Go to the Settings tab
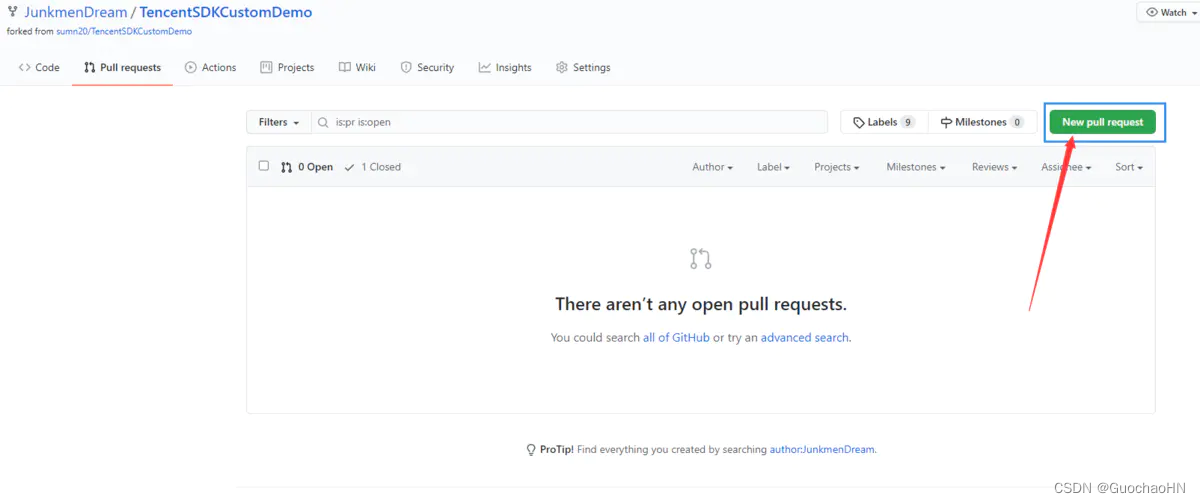The width and height of the screenshot is (1200, 503). 583,68
